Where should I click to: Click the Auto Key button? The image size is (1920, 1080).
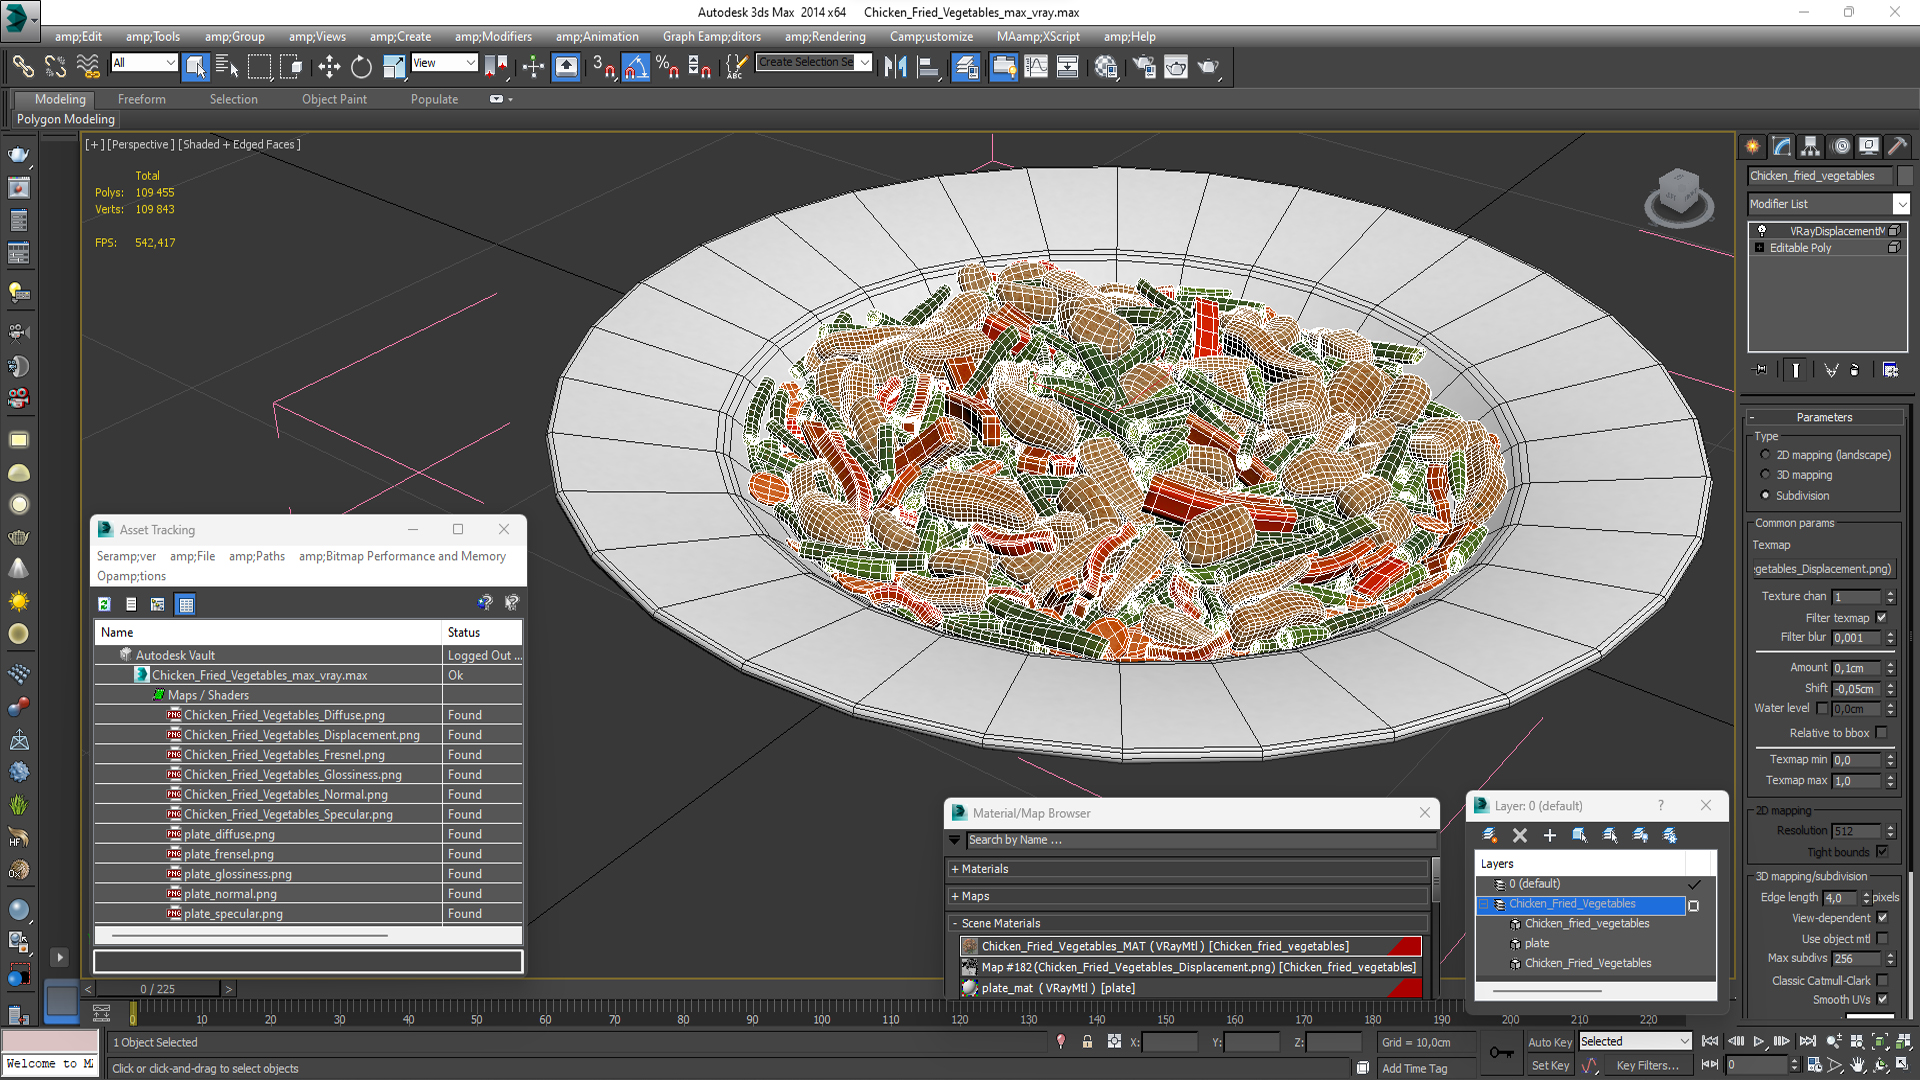1549,1042
